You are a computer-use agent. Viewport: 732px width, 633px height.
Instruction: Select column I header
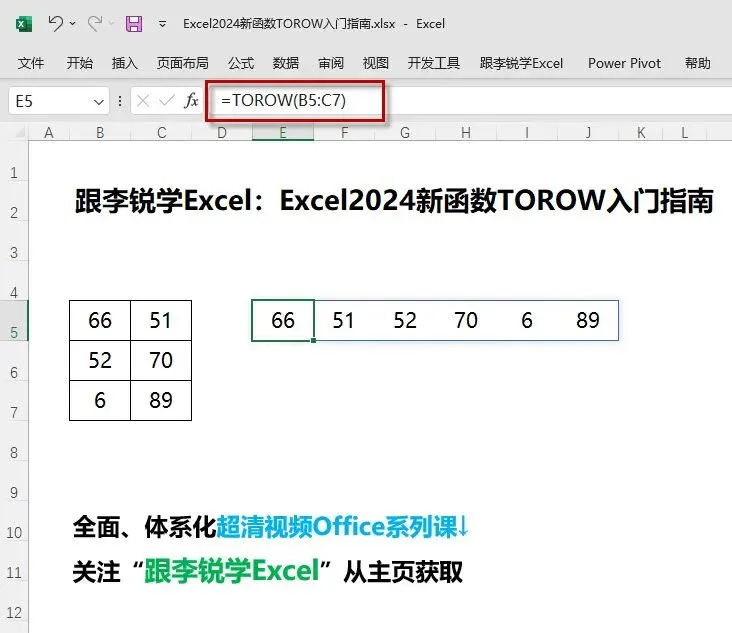pyautogui.click(x=527, y=133)
